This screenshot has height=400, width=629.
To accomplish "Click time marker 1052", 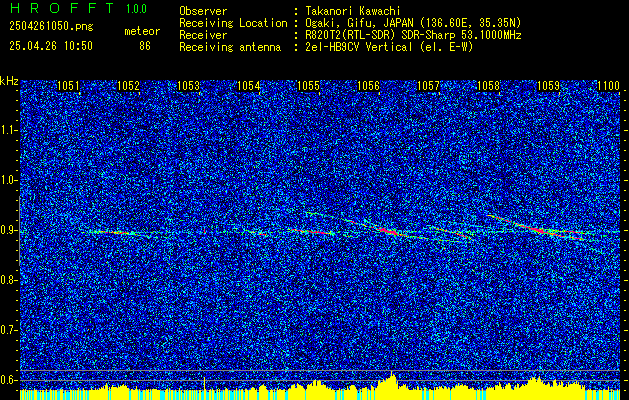I will [x=128, y=86].
